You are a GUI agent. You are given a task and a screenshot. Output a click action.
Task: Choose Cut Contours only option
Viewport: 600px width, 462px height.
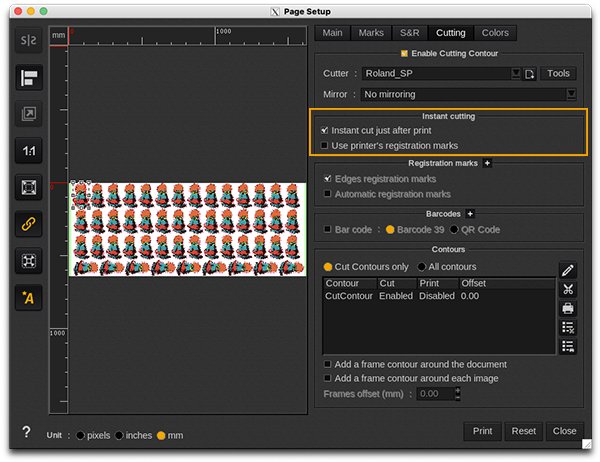click(x=328, y=267)
